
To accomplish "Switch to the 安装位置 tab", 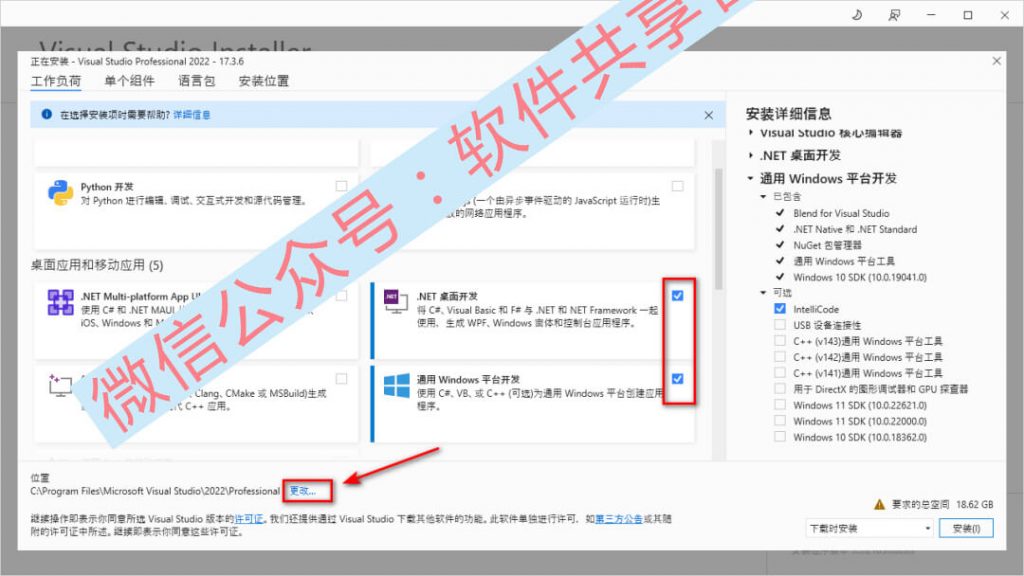I will pyautogui.click(x=264, y=81).
